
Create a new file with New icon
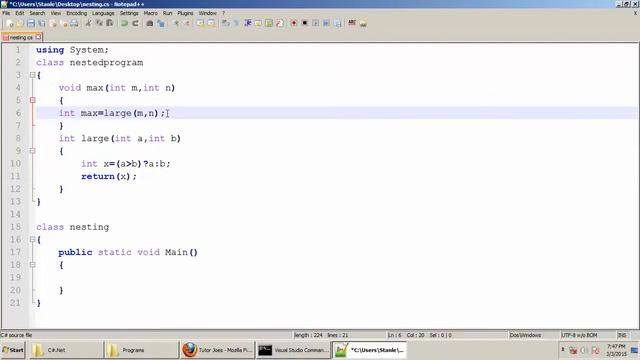click(x=10, y=23)
